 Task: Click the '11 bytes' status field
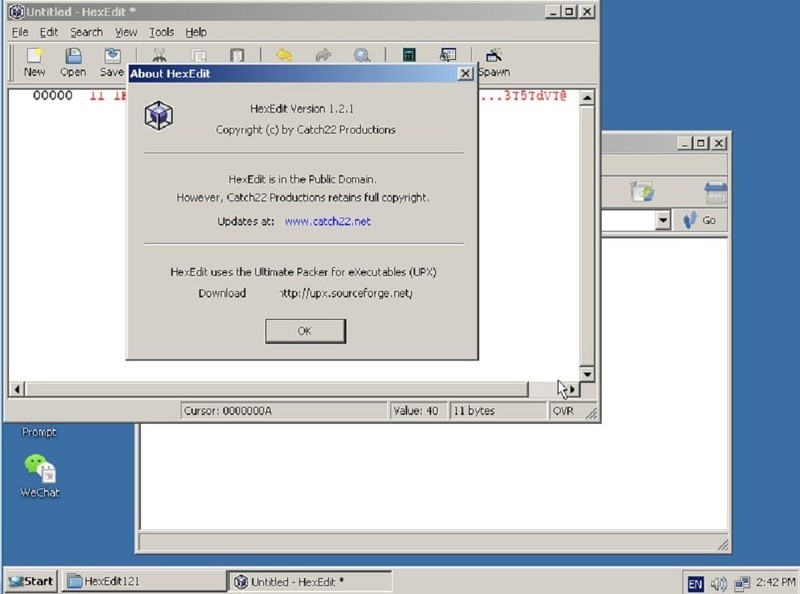[497, 411]
